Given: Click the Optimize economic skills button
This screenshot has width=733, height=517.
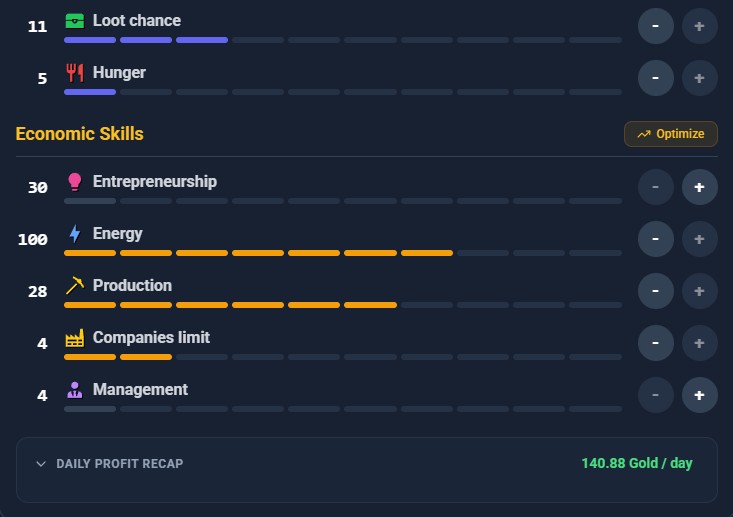Looking at the screenshot, I should (x=671, y=134).
